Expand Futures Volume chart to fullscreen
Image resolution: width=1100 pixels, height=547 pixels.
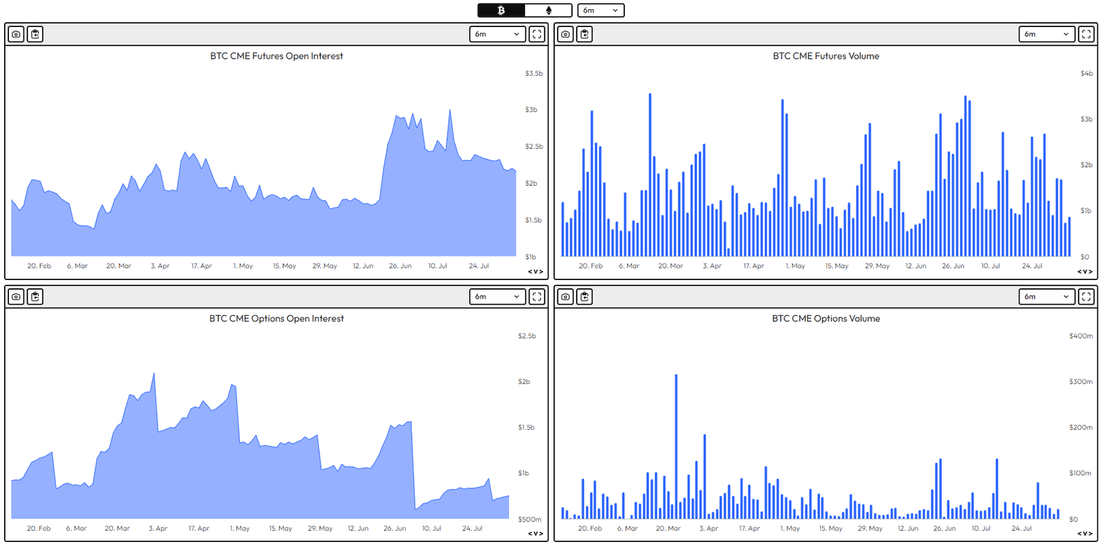tap(1086, 34)
